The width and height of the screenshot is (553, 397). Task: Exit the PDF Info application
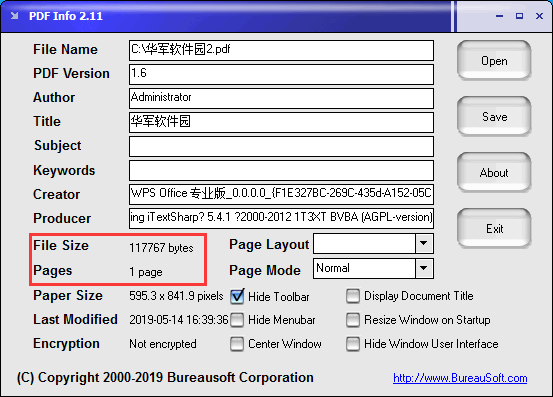[x=494, y=228]
